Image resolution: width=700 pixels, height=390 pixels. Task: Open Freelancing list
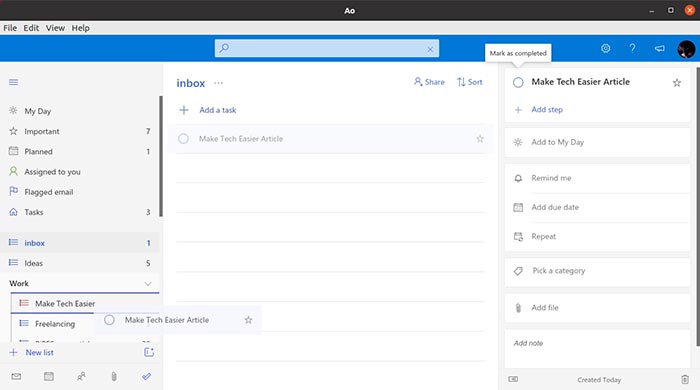coord(54,324)
